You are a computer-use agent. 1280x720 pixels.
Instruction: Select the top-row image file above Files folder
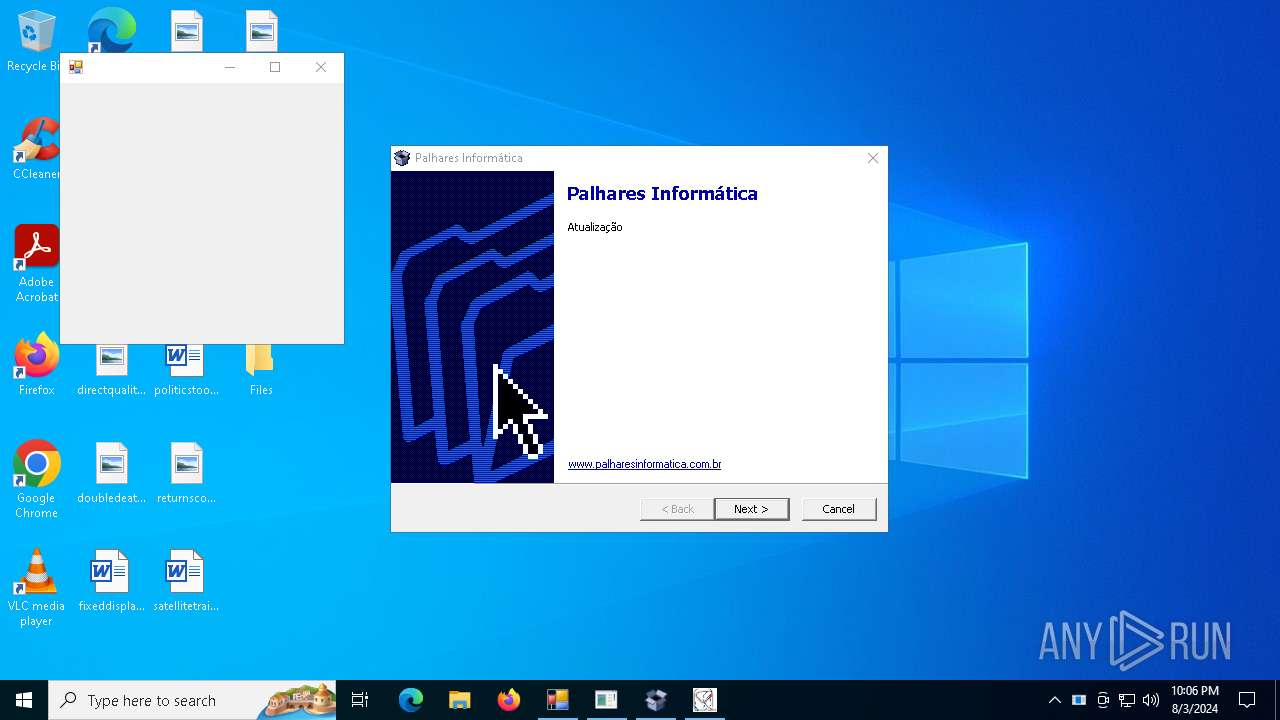tap(261, 31)
